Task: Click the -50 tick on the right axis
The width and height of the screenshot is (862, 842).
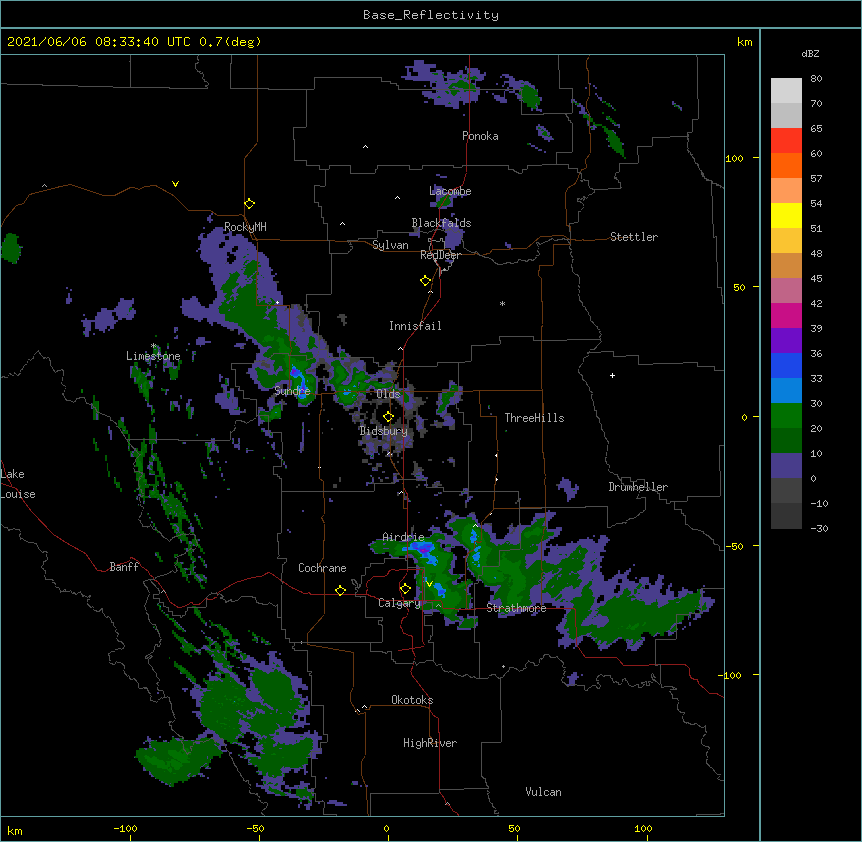Action: [733, 546]
